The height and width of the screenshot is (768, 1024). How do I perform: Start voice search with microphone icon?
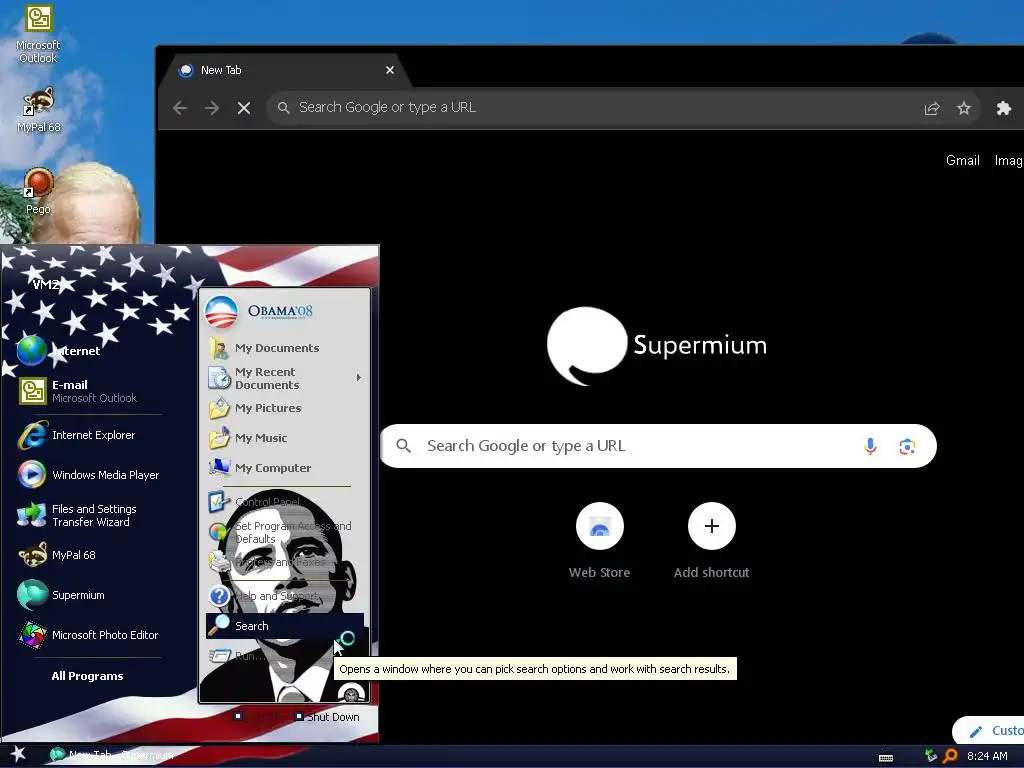870,446
